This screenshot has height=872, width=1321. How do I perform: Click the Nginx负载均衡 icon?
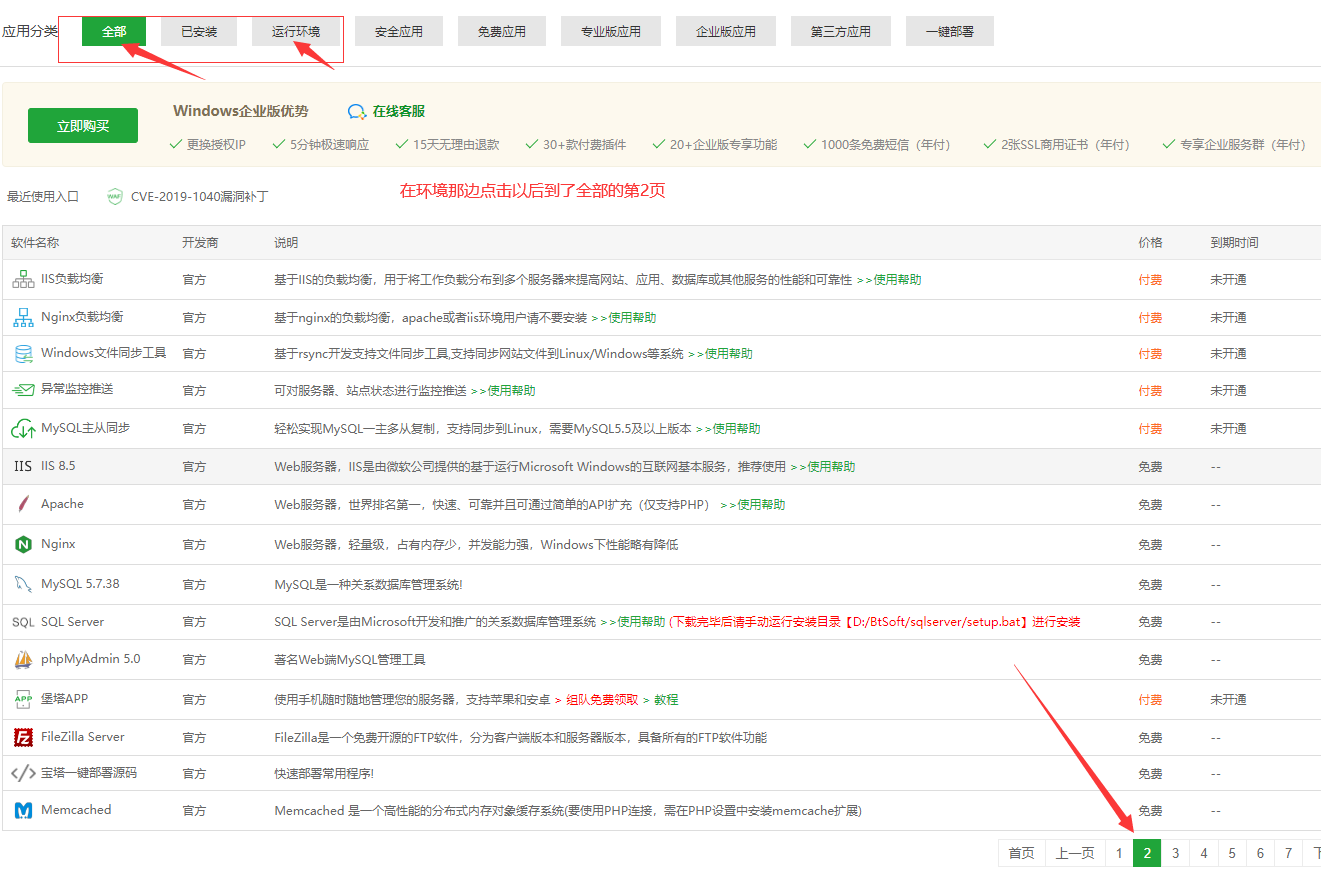pos(23,318)
